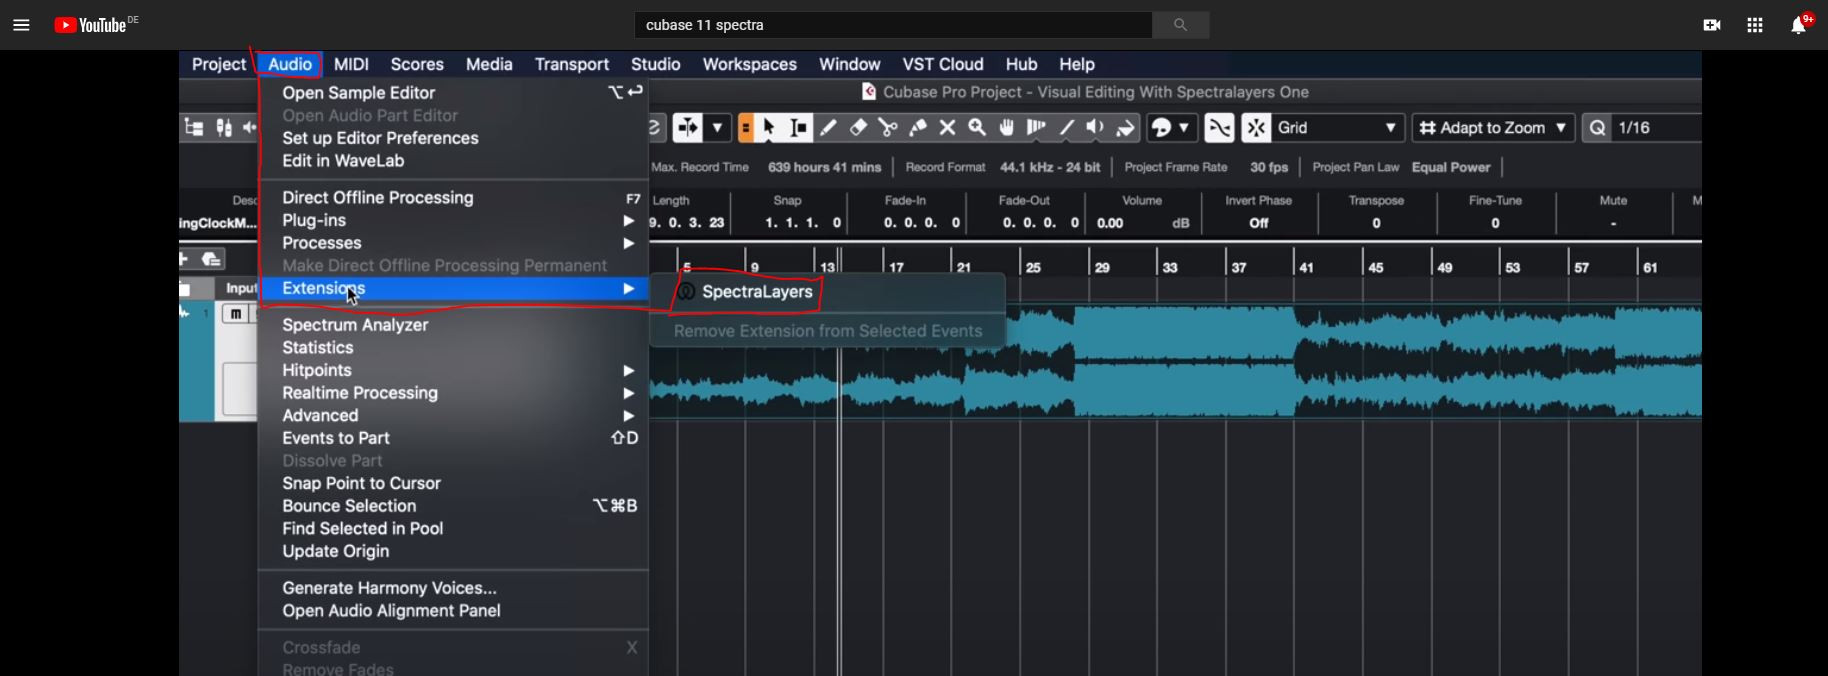Toggle the Combine Selection Tools orange button
Image resolution: width=1828 pixels, height=676 pixels.
coord(746,128)
